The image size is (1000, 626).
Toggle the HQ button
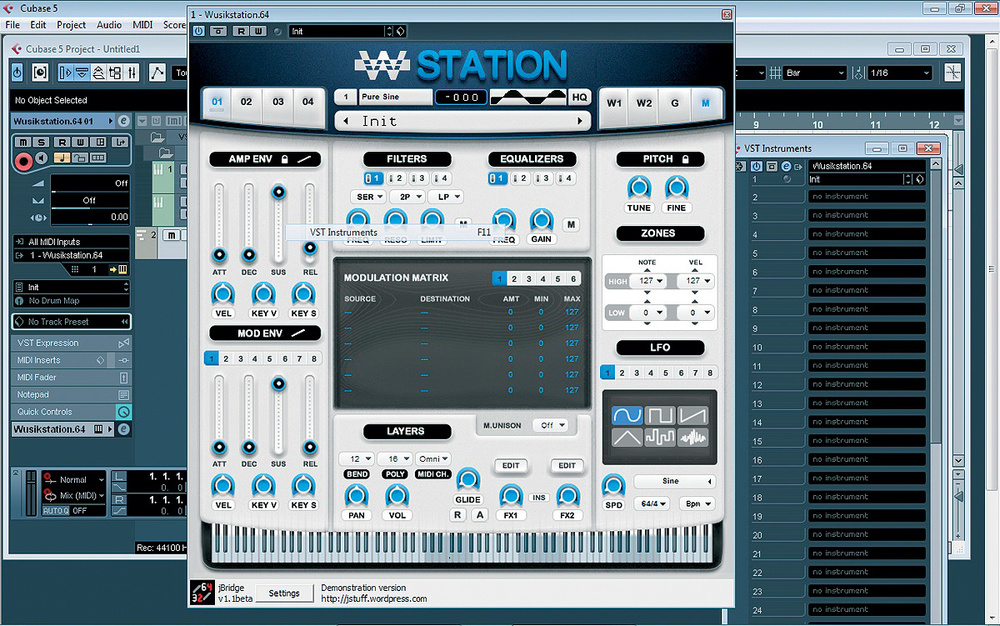[x=579, y=97]
